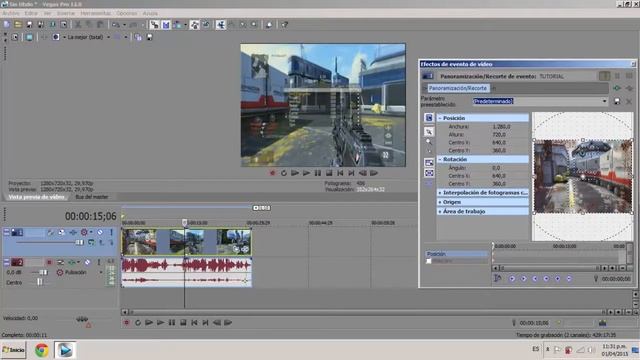
Task: Select the normal edit tool in the Pan/Crop window
Action: click(429, 131)
